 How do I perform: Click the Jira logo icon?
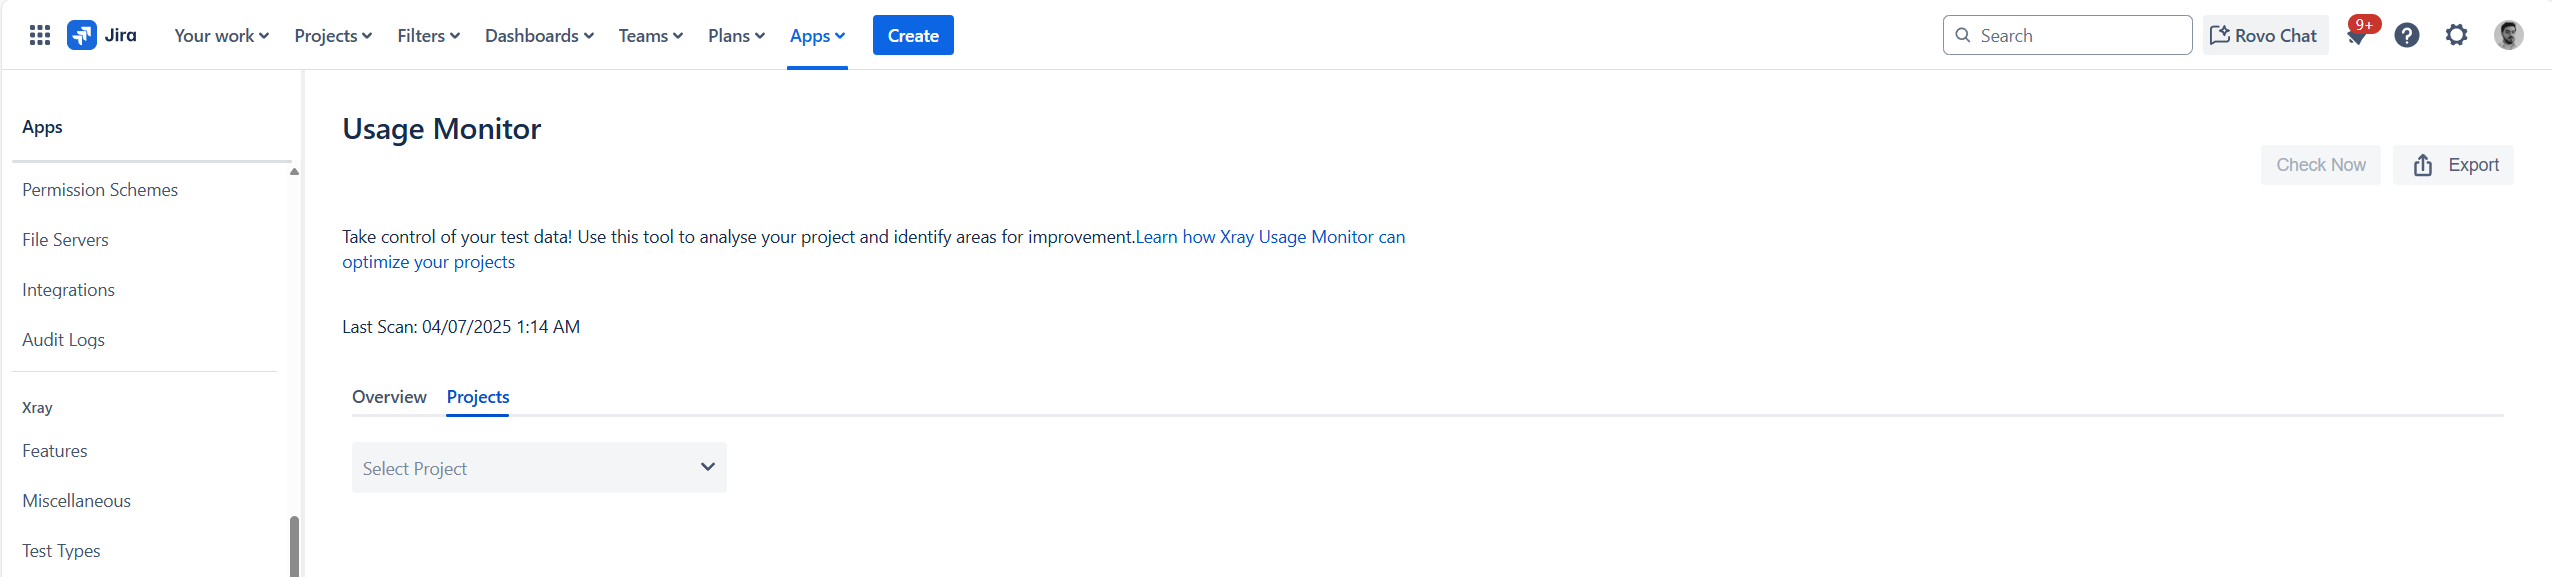point(82,35)
